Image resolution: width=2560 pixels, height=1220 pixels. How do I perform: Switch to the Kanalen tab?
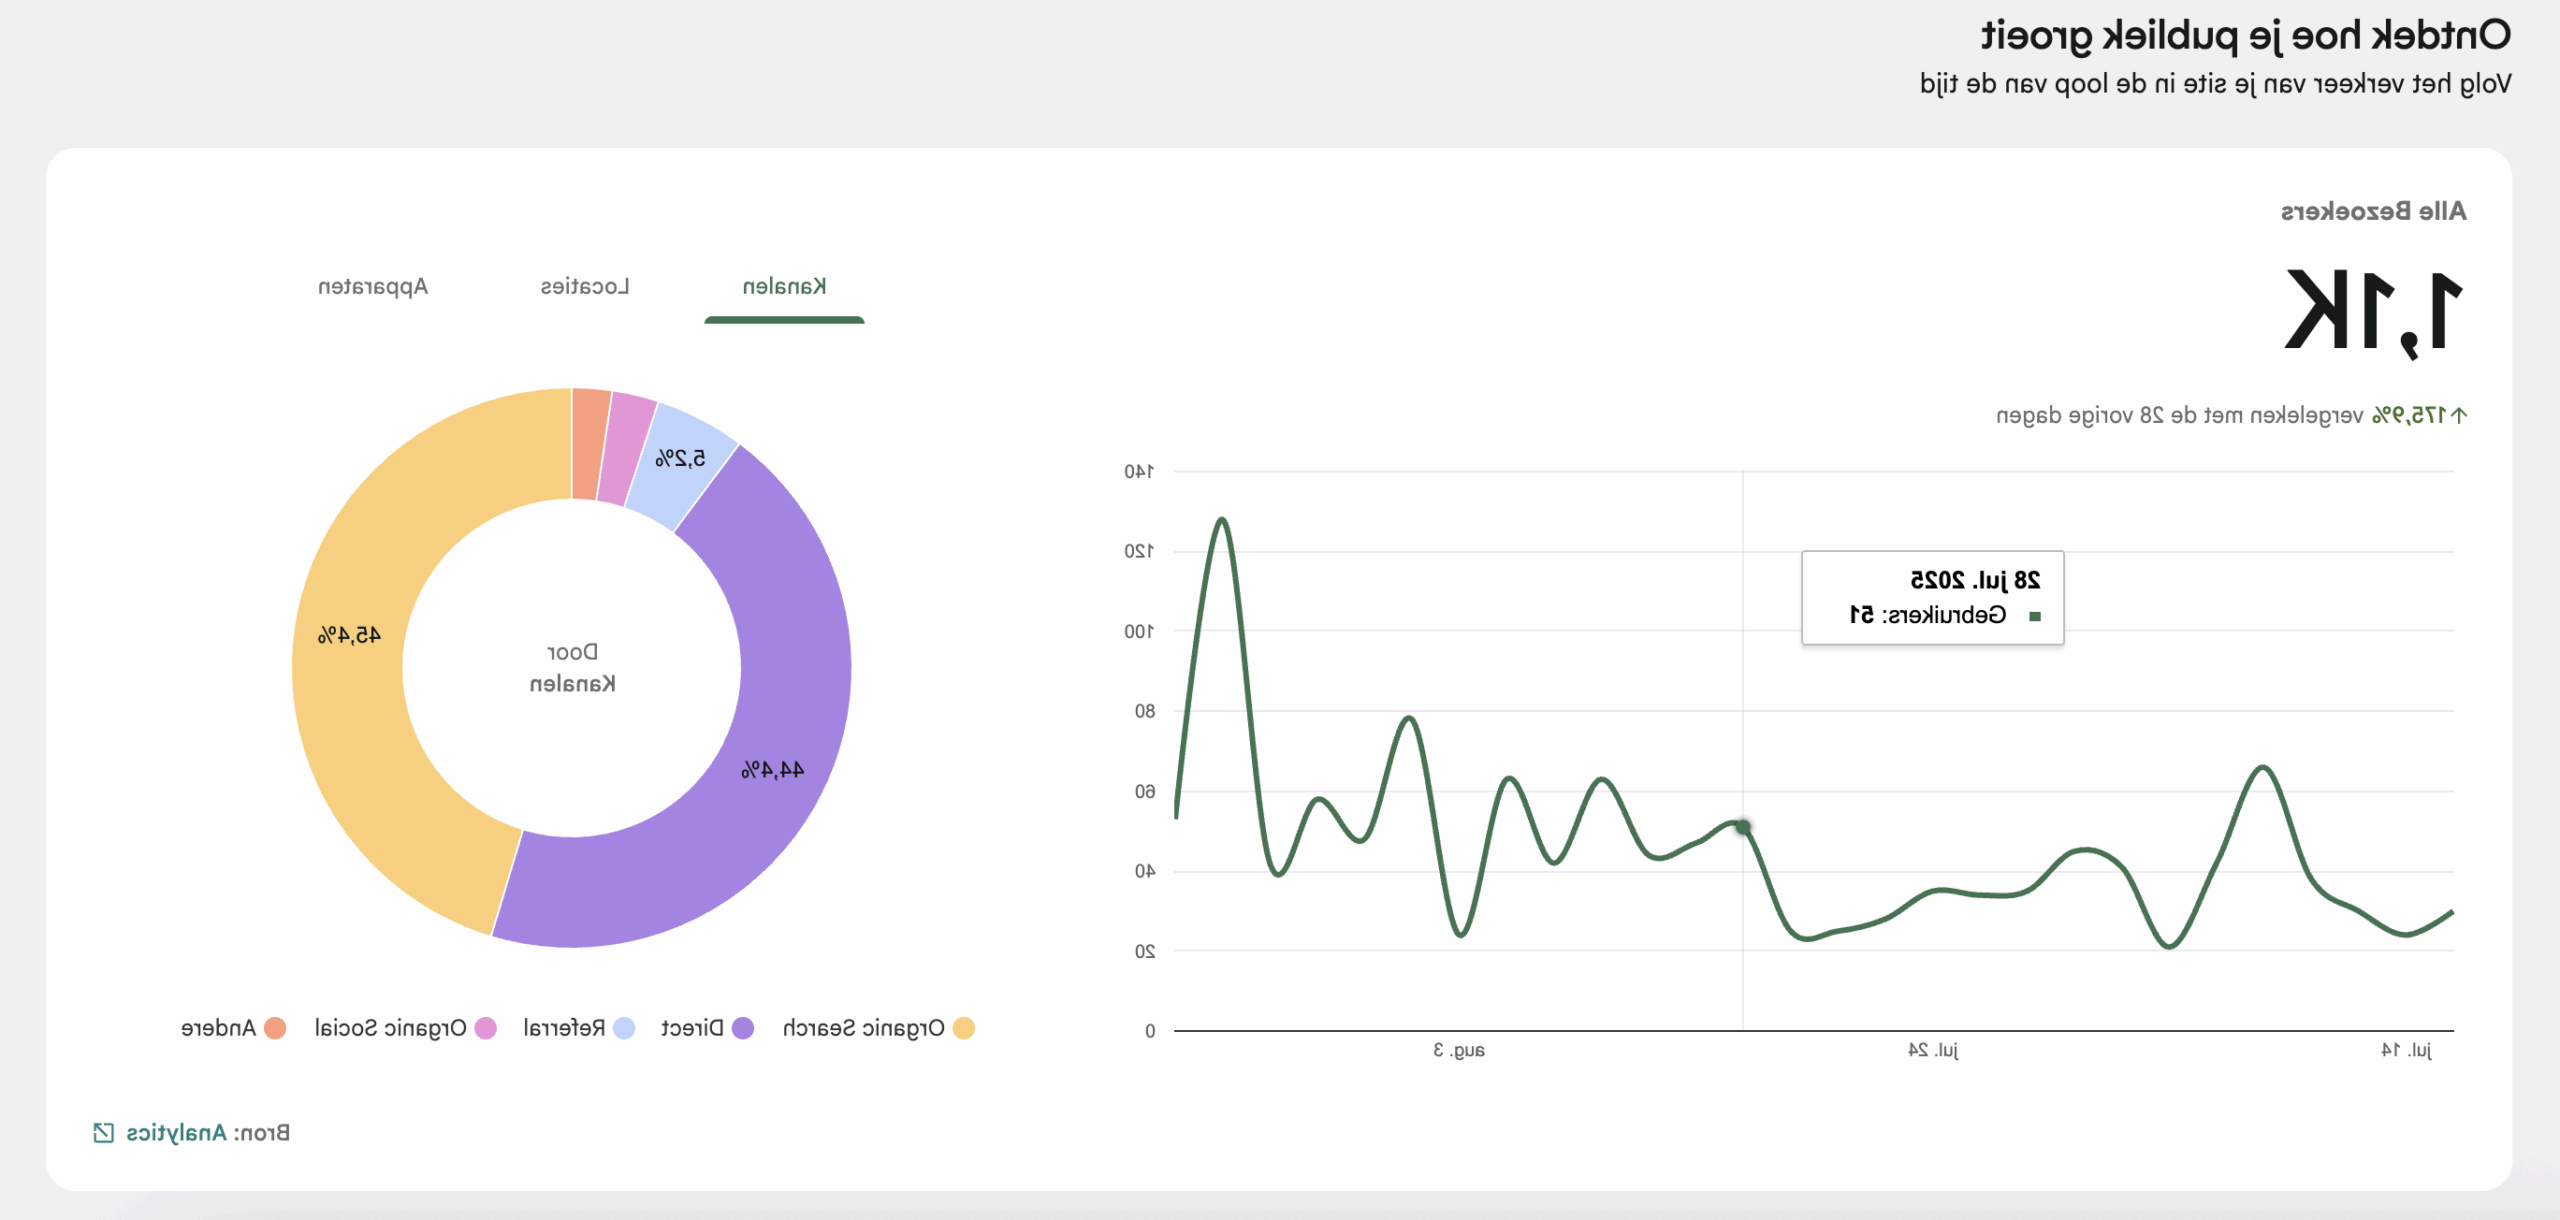click(x=784, y=287)
